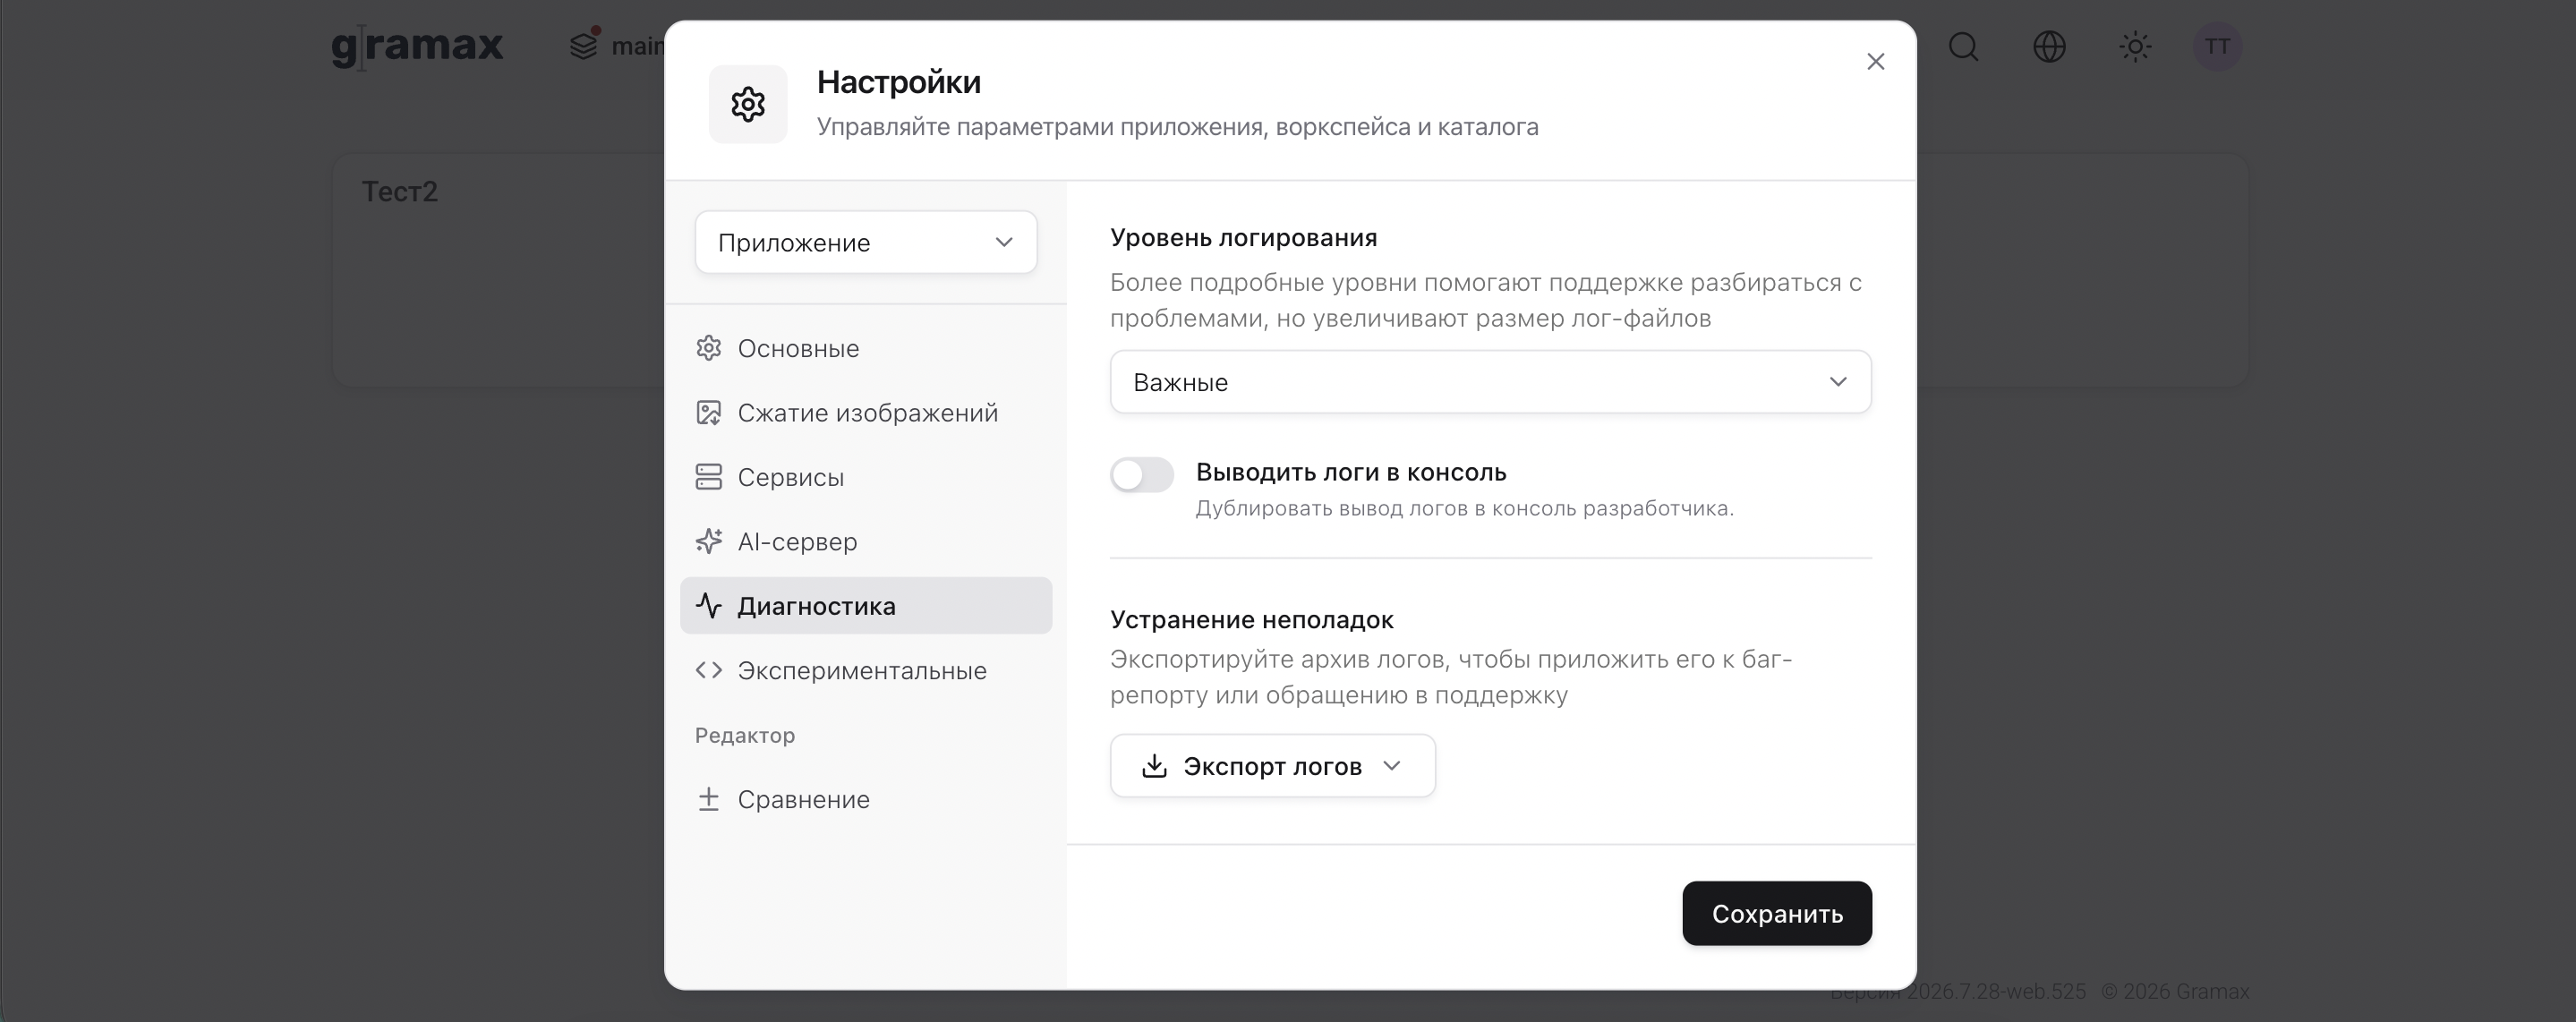Switch to the AI-сервер section
This screenshot has width=2576, height=1022.
[866, 541]
